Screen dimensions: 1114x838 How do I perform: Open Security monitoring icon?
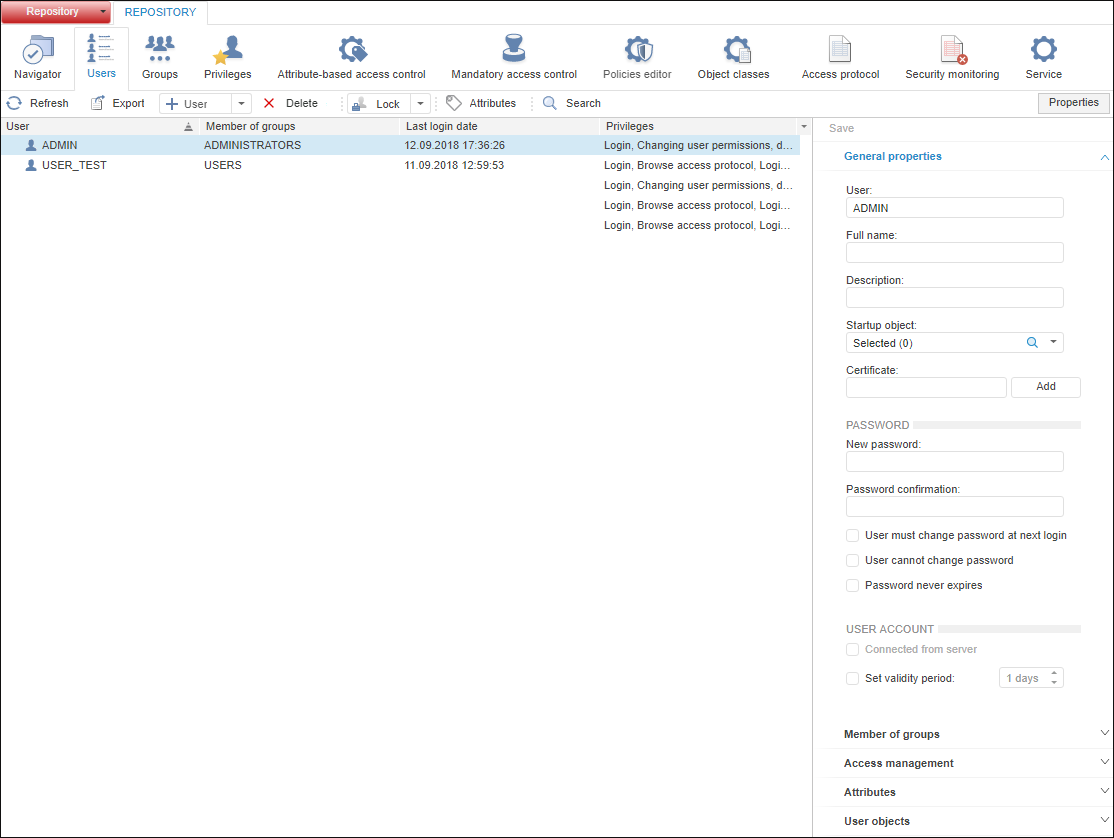(x=952, y=50)
